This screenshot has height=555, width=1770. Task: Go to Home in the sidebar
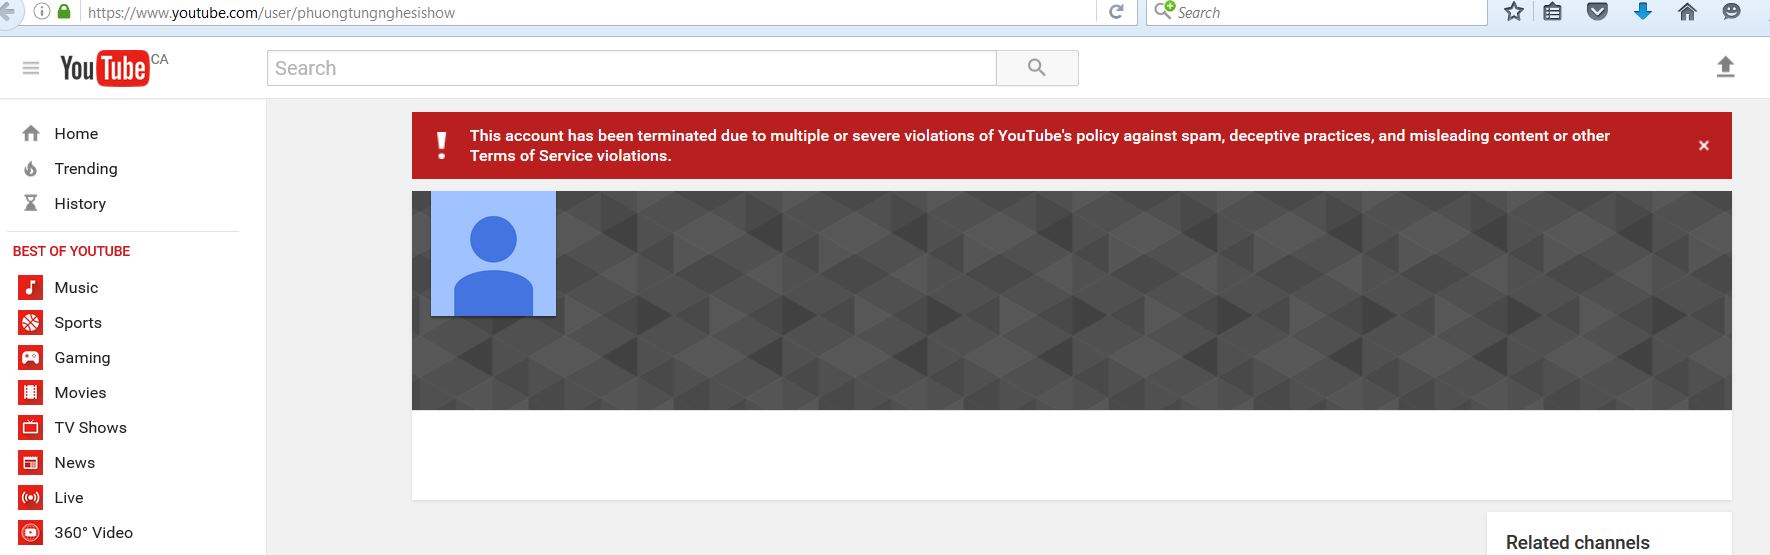tap(76, 134)
